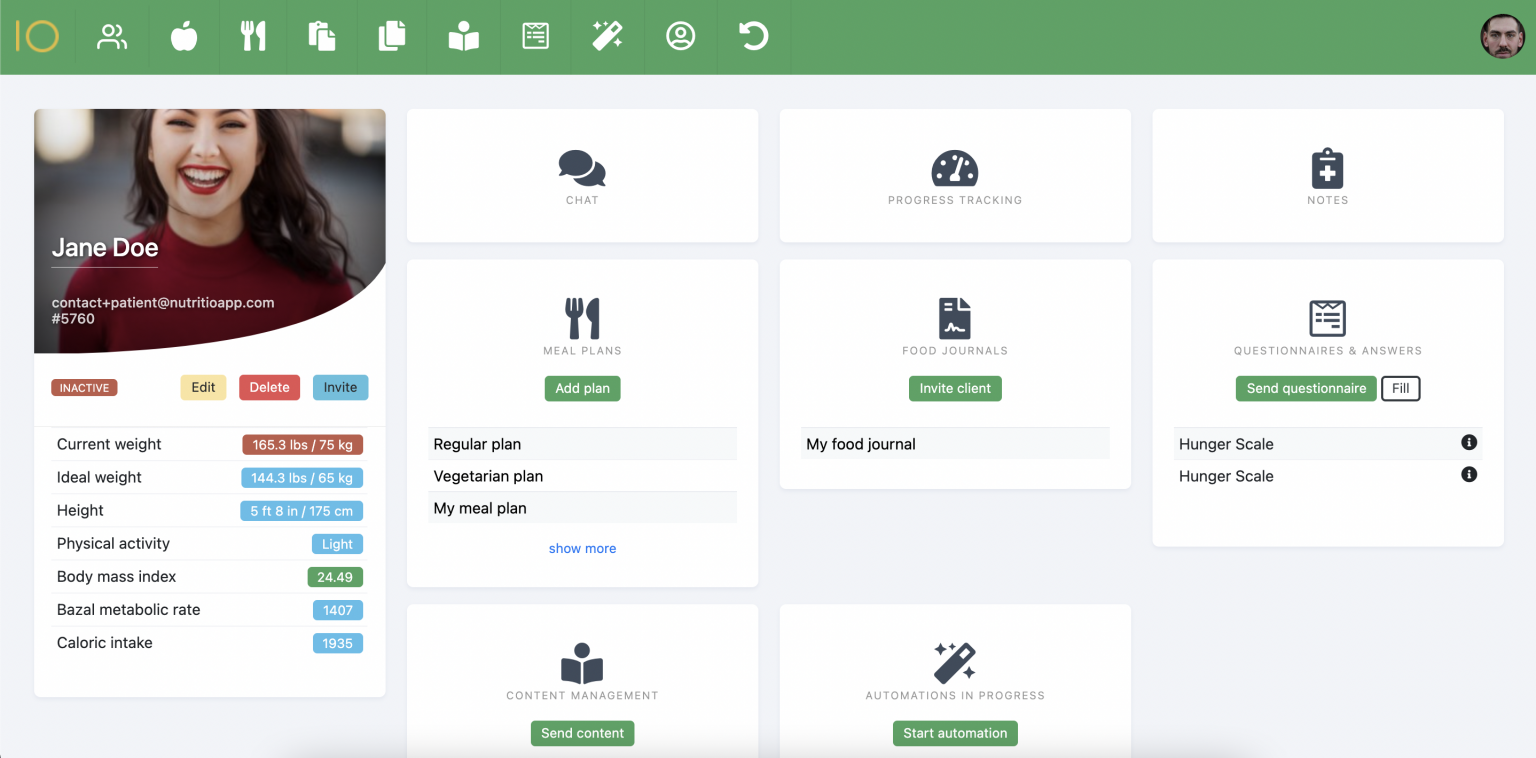Invite client to the food journal
1536x758 pixels.
[x=955, y=388]
